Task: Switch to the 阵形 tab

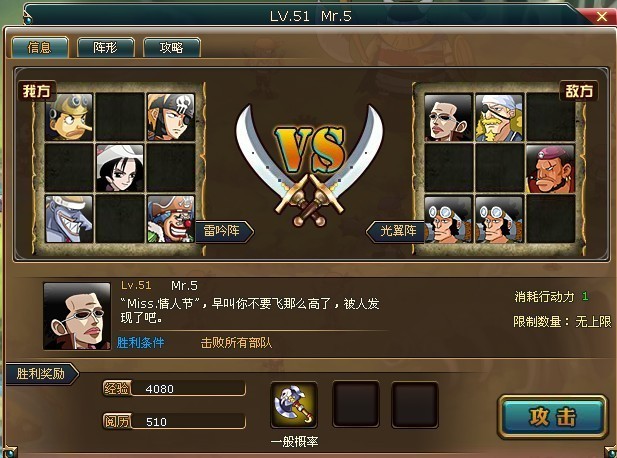Action: pyautogui.click(x=105, y=48)
